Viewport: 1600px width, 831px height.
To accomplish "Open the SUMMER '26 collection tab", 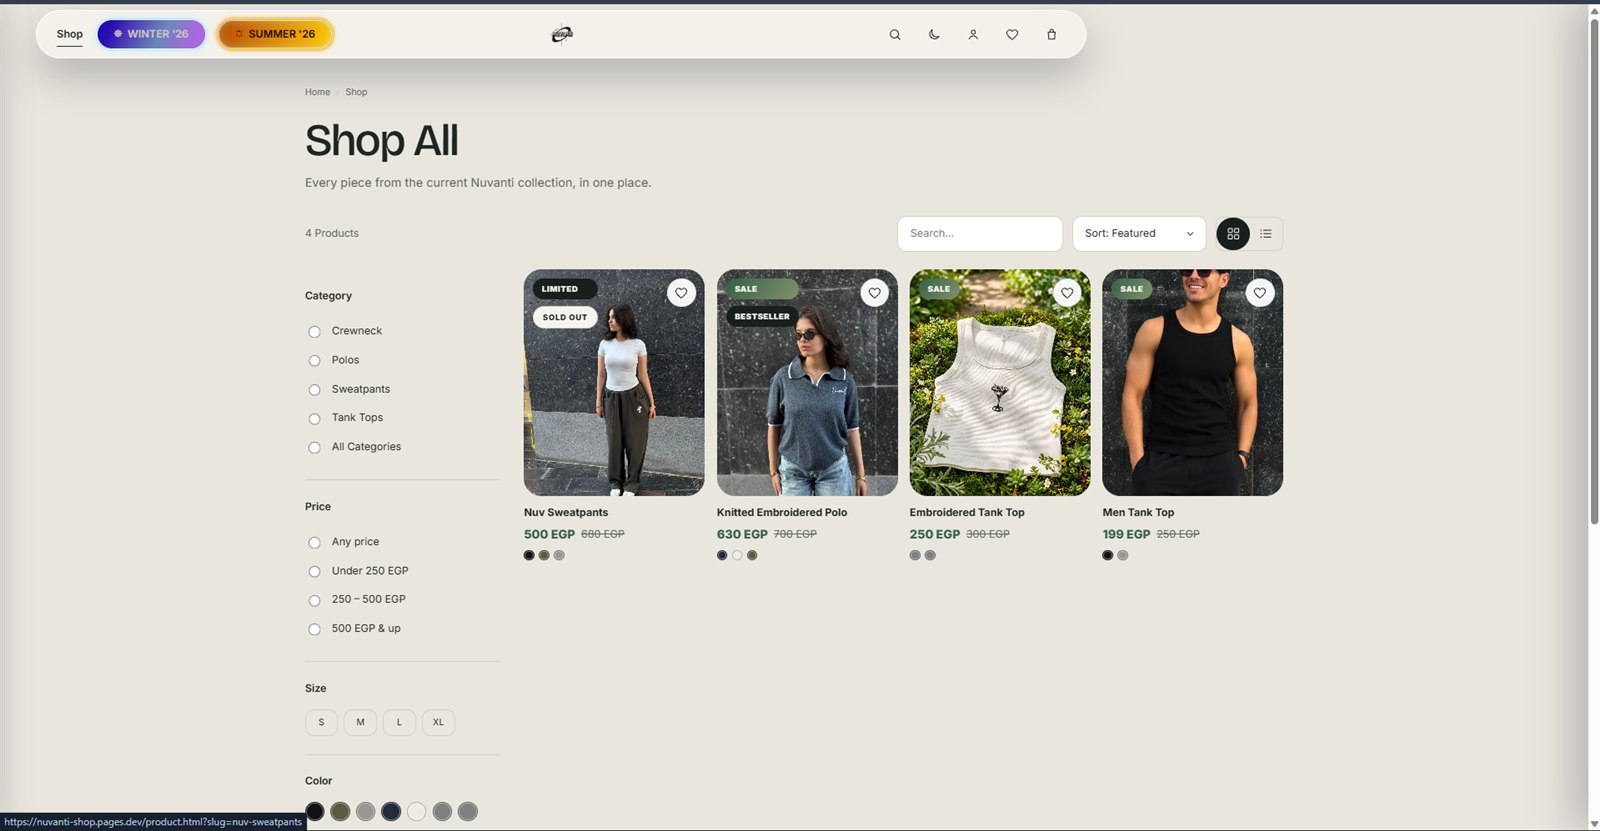I will click(275, 34).
